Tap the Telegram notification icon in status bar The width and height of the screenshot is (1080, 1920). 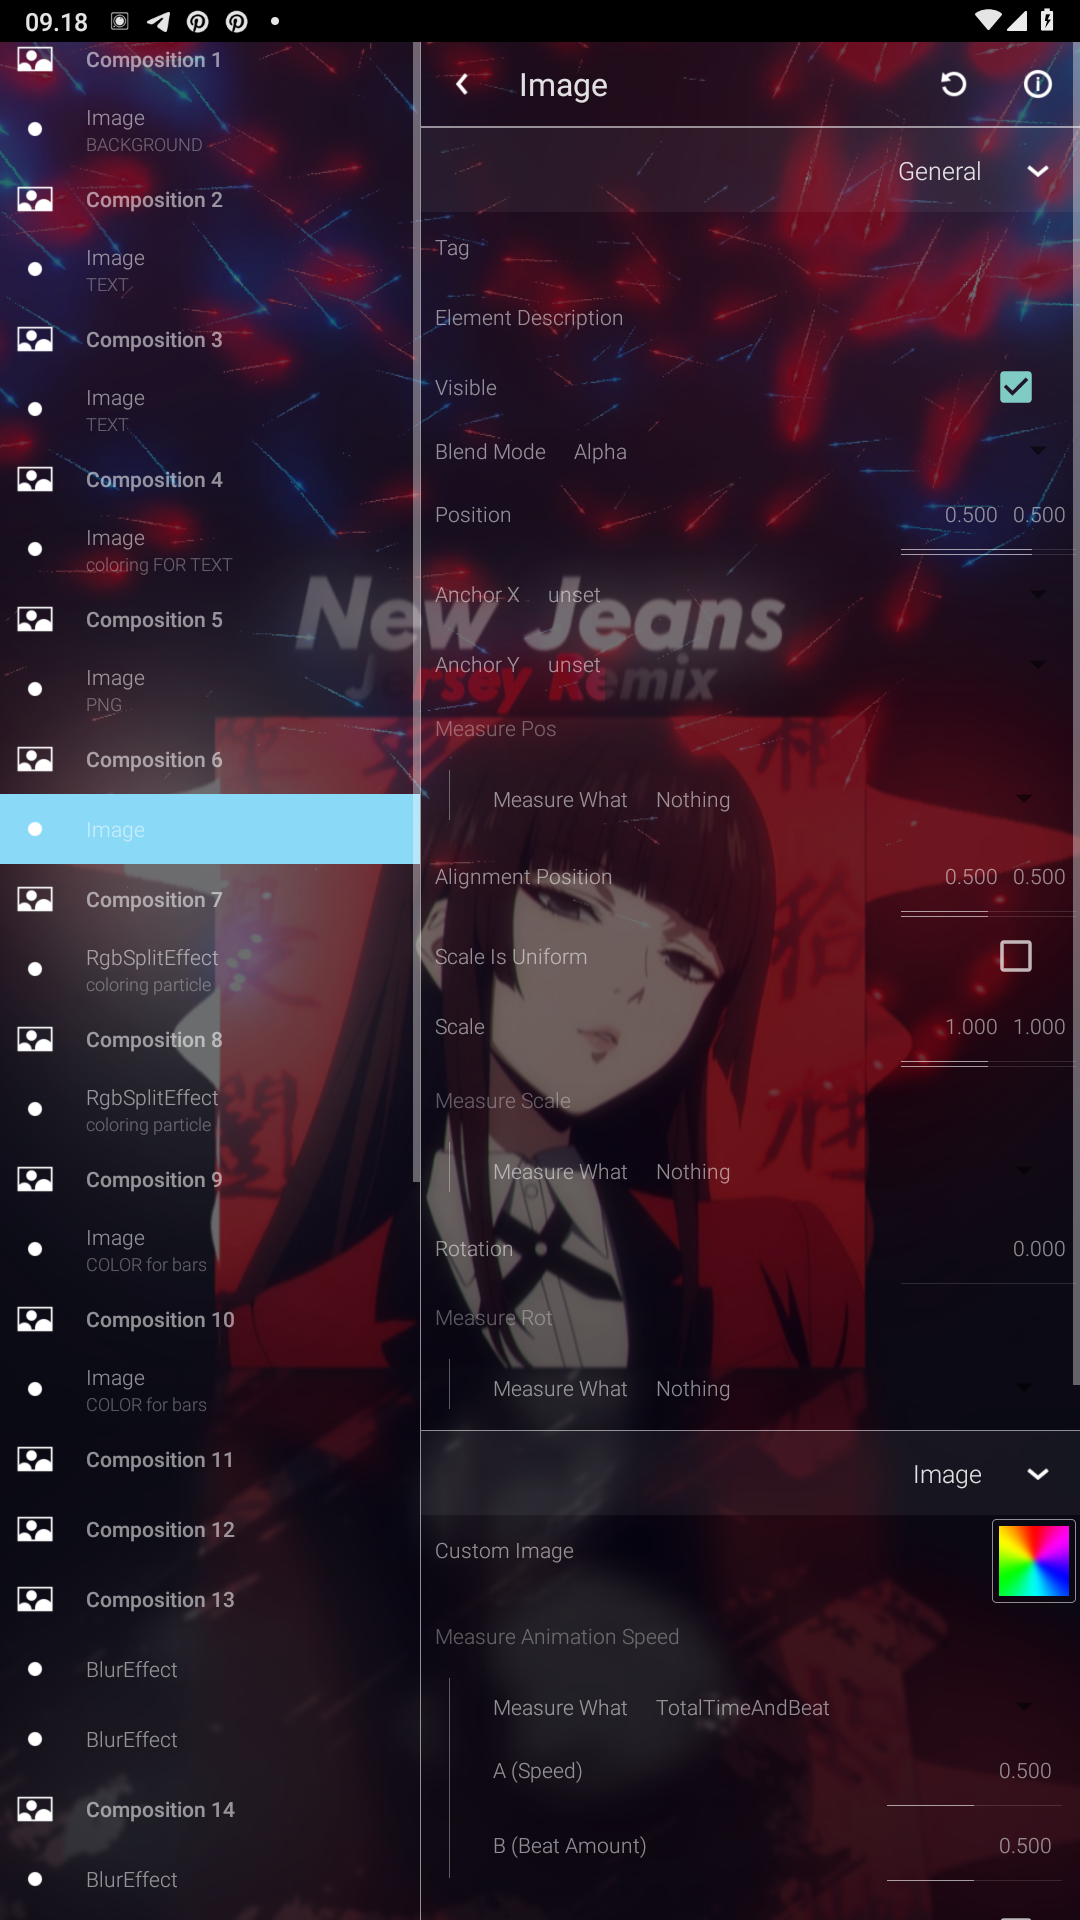(x=158, y=21)
